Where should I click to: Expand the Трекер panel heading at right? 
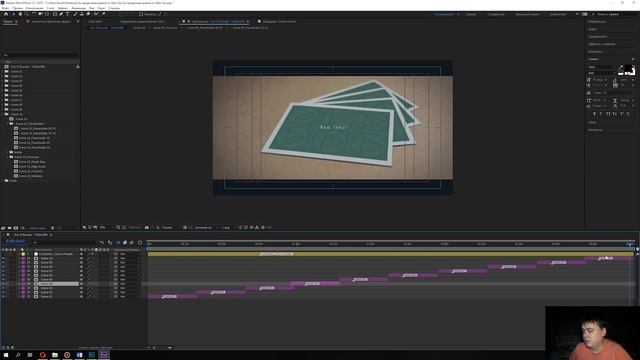click(x=595, y=130)
